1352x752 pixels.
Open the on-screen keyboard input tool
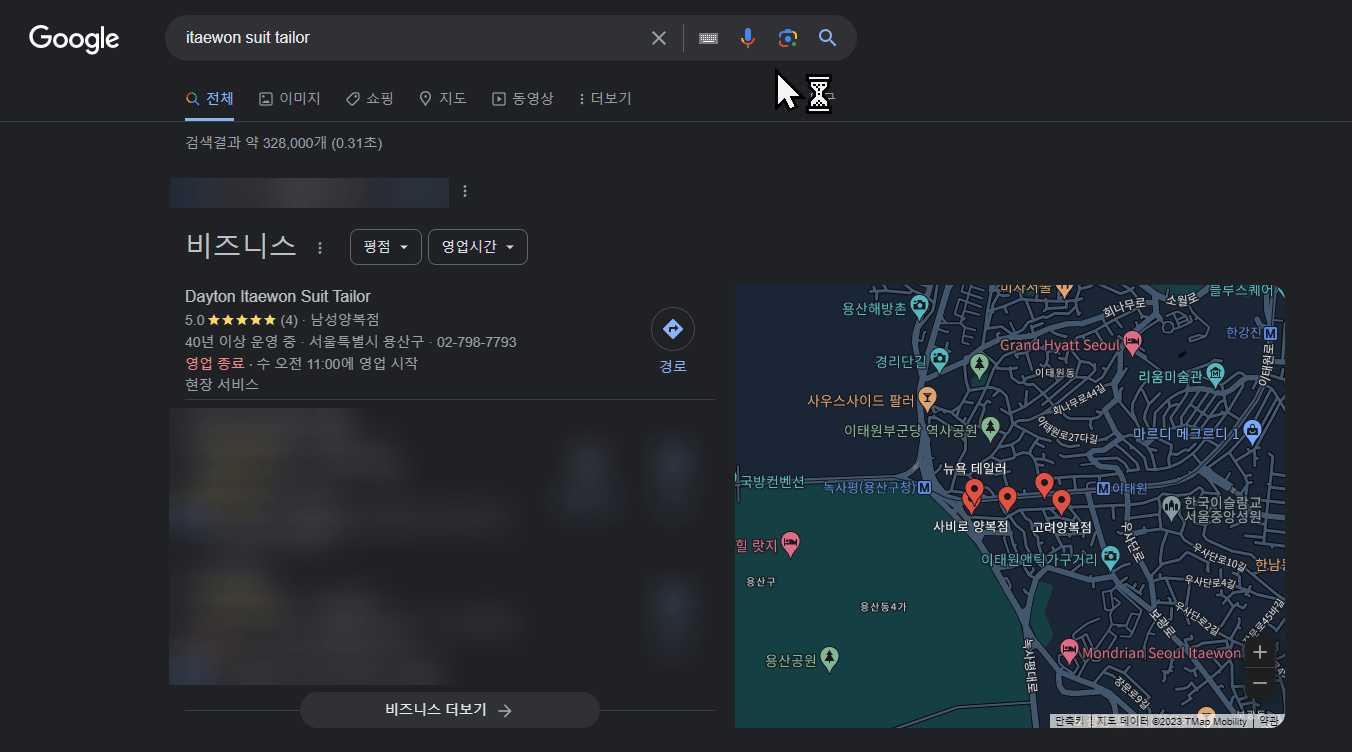708,38
